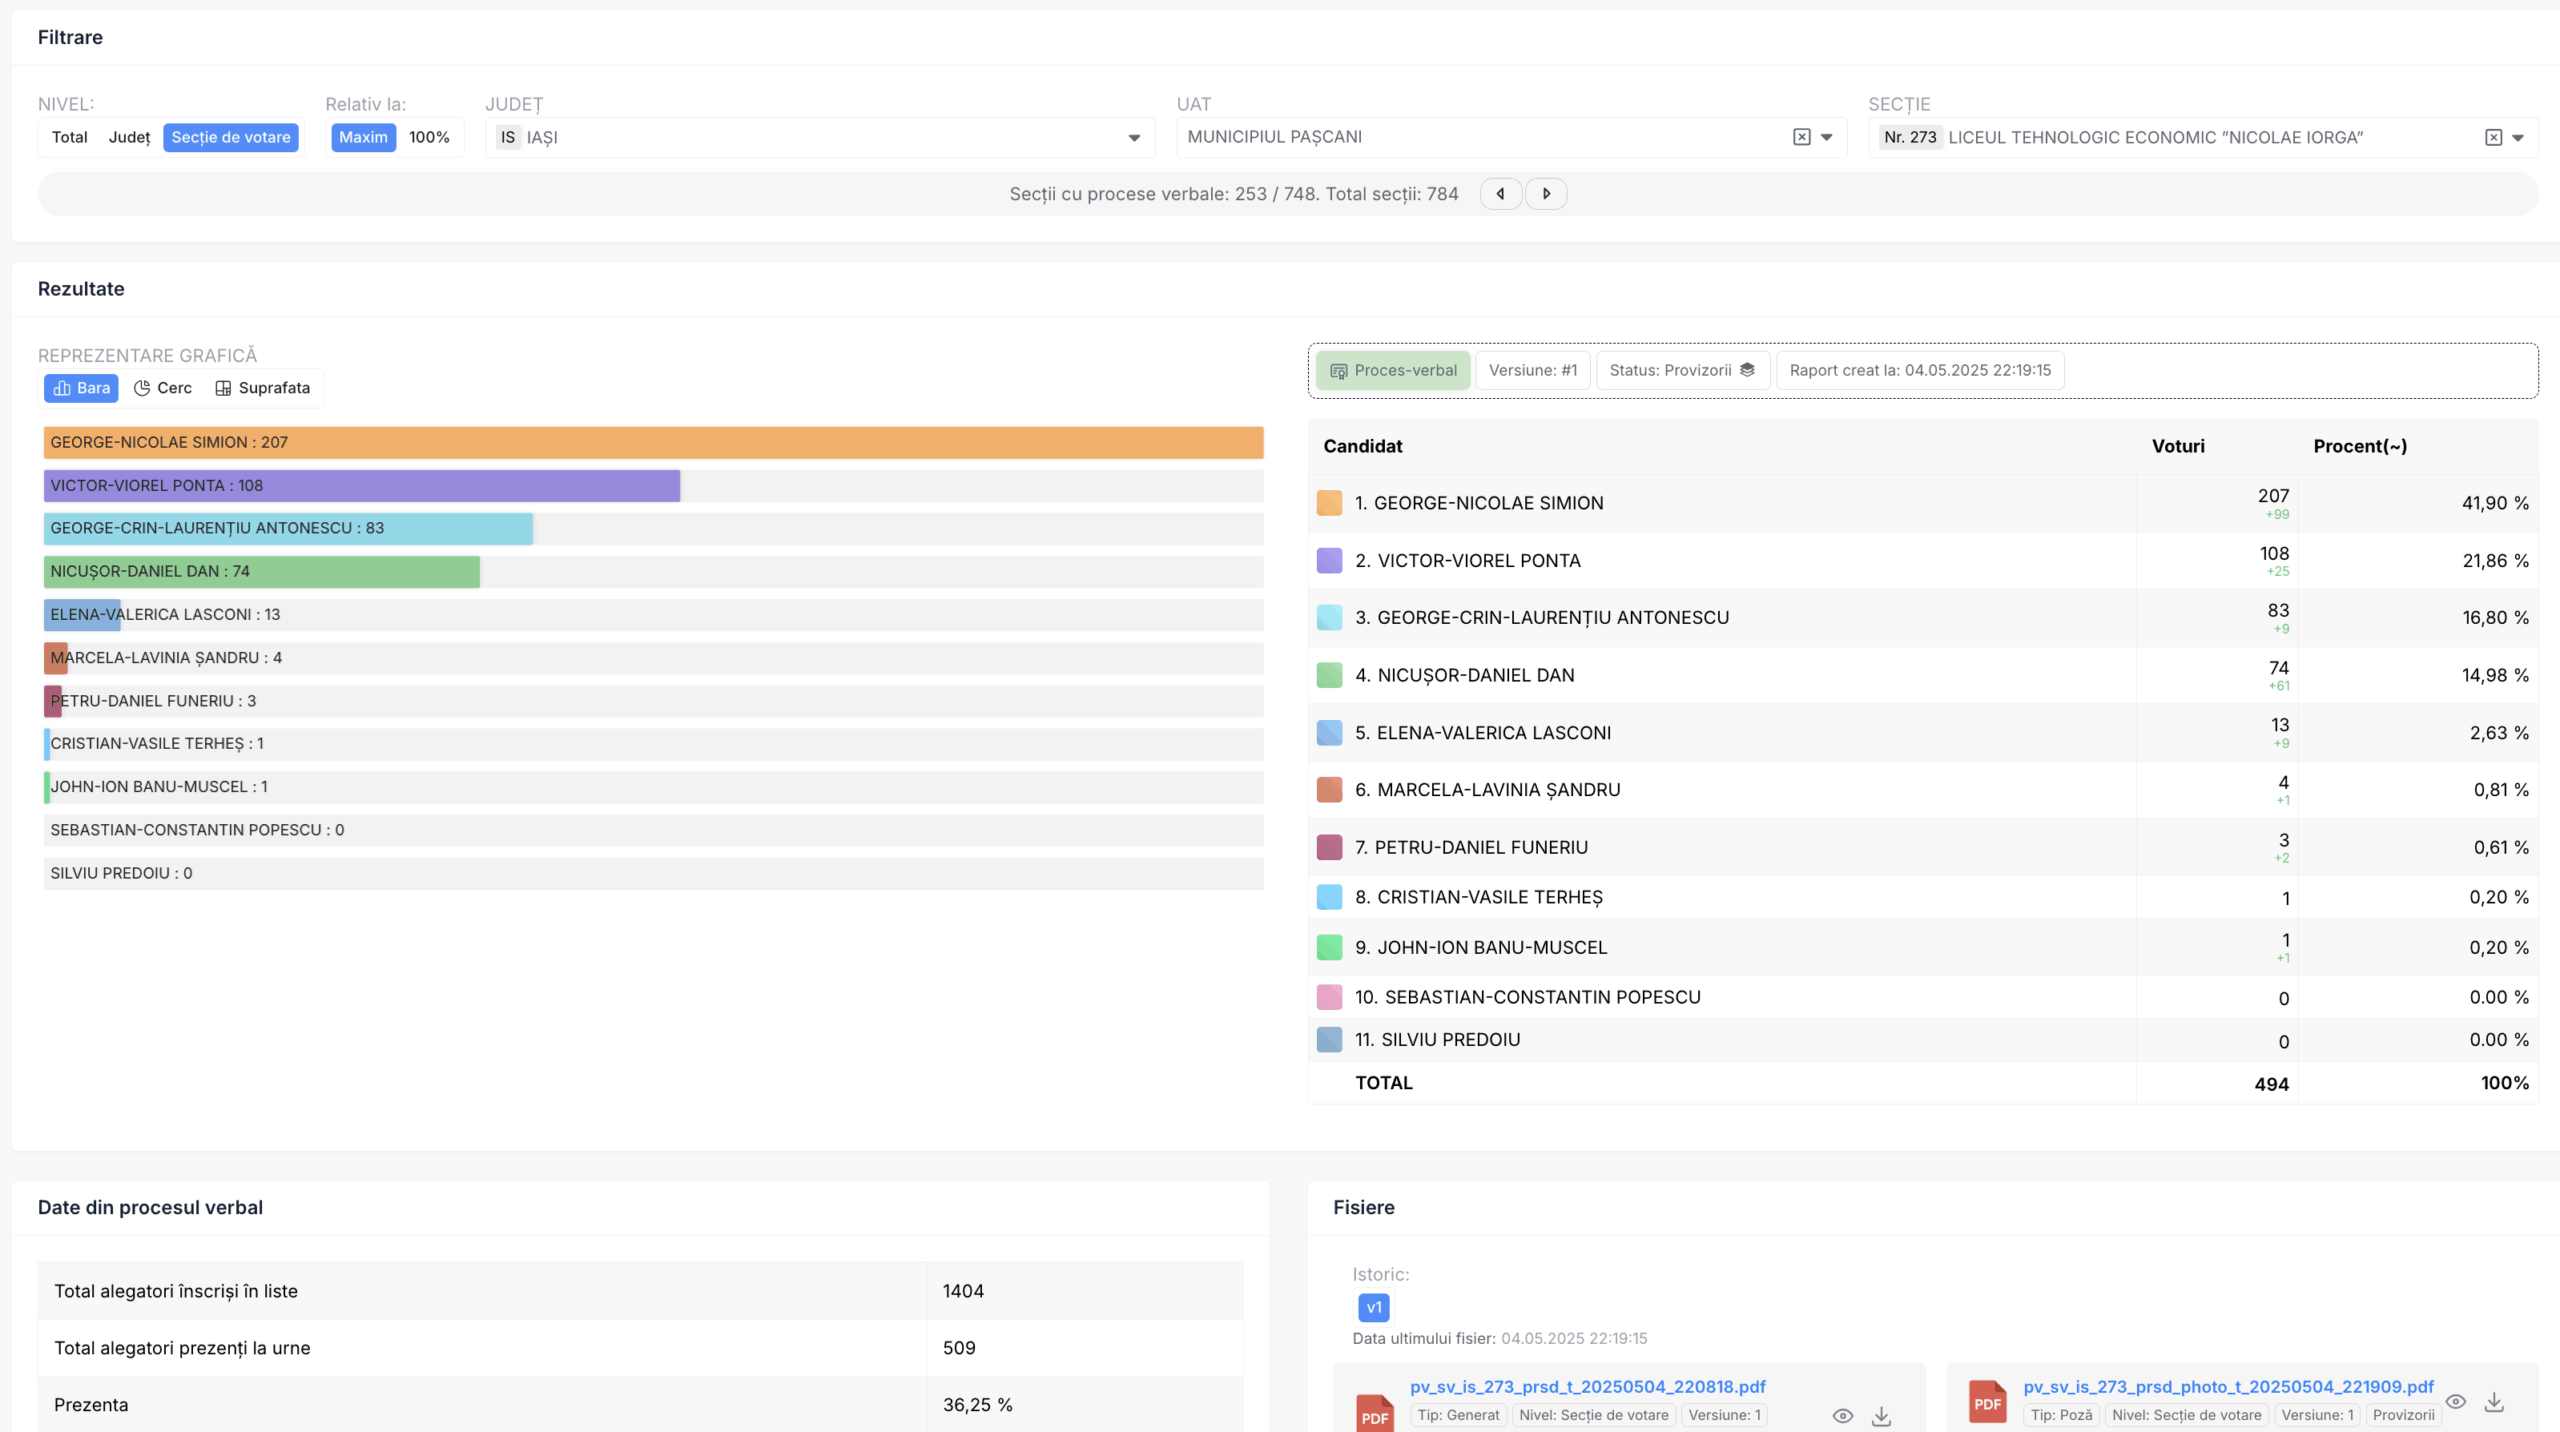Expand the JUDEȚ IAȘI dropdown
The width and height of the screenshot is (2560, 1432).
1134,138
